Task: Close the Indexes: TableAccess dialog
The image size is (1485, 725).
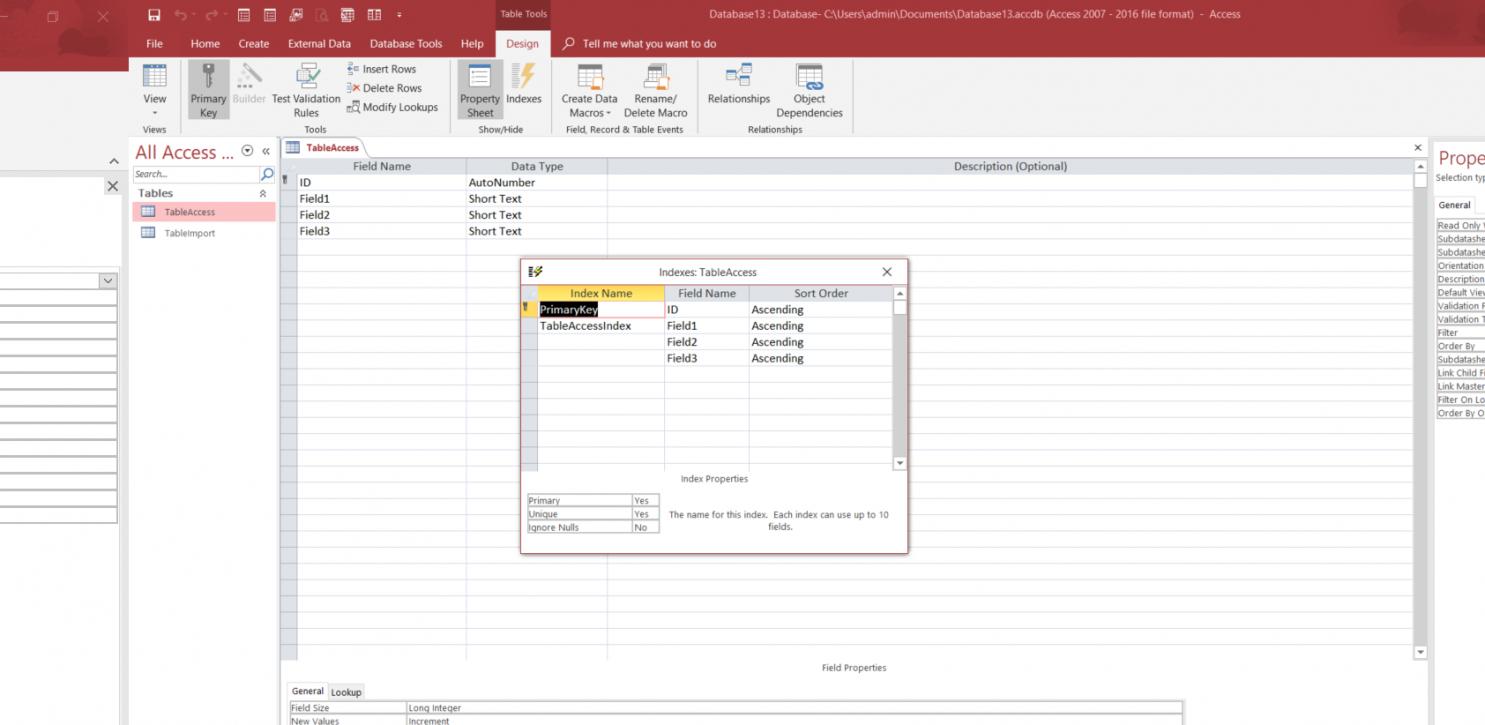Action: click(x=887, y=272)
